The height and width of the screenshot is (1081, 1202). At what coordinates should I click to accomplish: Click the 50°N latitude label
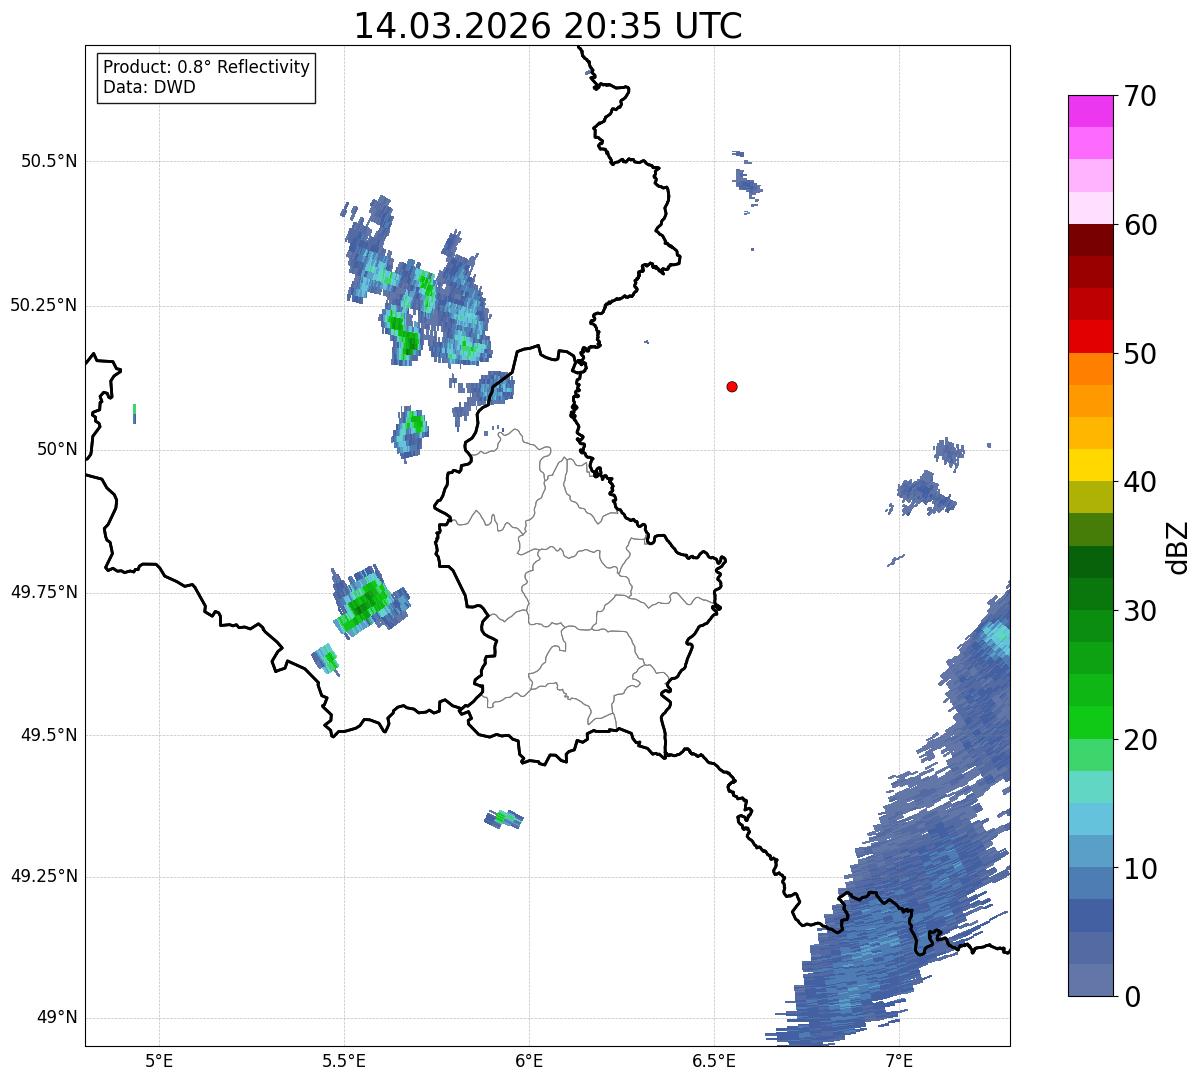tap(57, 449)
